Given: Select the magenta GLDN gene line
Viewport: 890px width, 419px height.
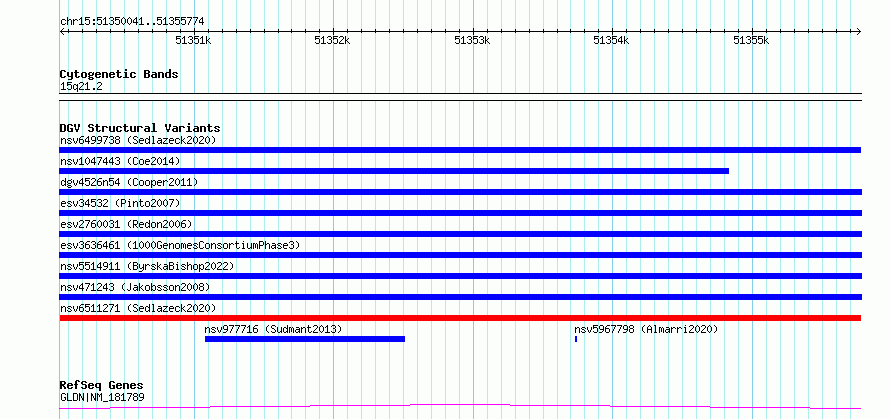Looking at the screenshot, I should click(x=460, y=407).
